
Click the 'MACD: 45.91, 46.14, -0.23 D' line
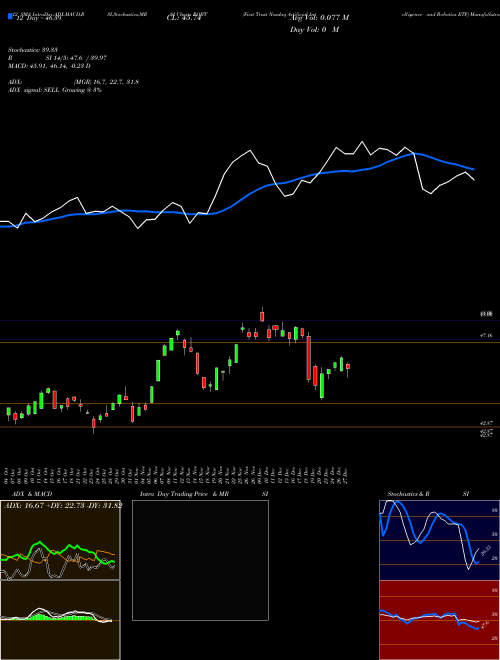click(49, 66)
